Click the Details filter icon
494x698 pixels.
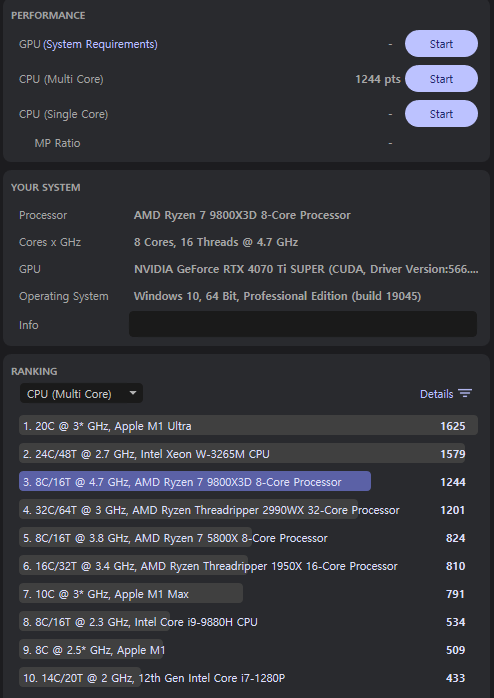pos(465,394)
